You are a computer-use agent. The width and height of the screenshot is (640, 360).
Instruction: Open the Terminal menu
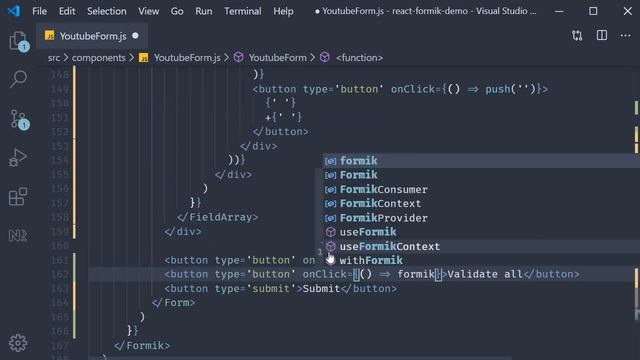(x=242, y=11)
